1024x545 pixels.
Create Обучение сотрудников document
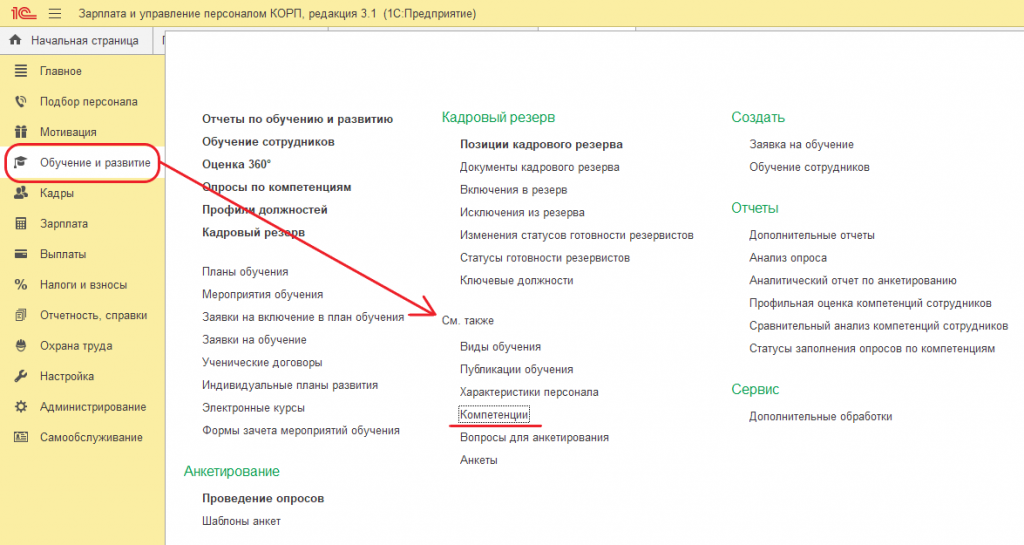pos(809,167)
